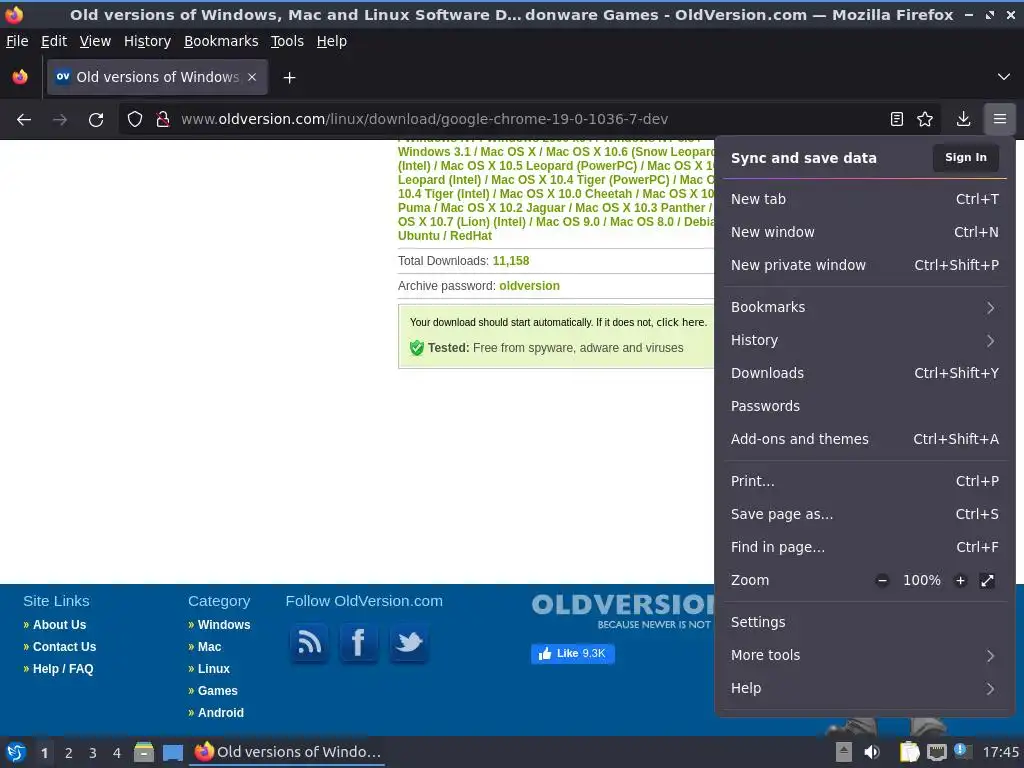Open the Bookmarks menu in menu bar
1024x768 pixels.
pyautogui.click(x=221, y=41)
